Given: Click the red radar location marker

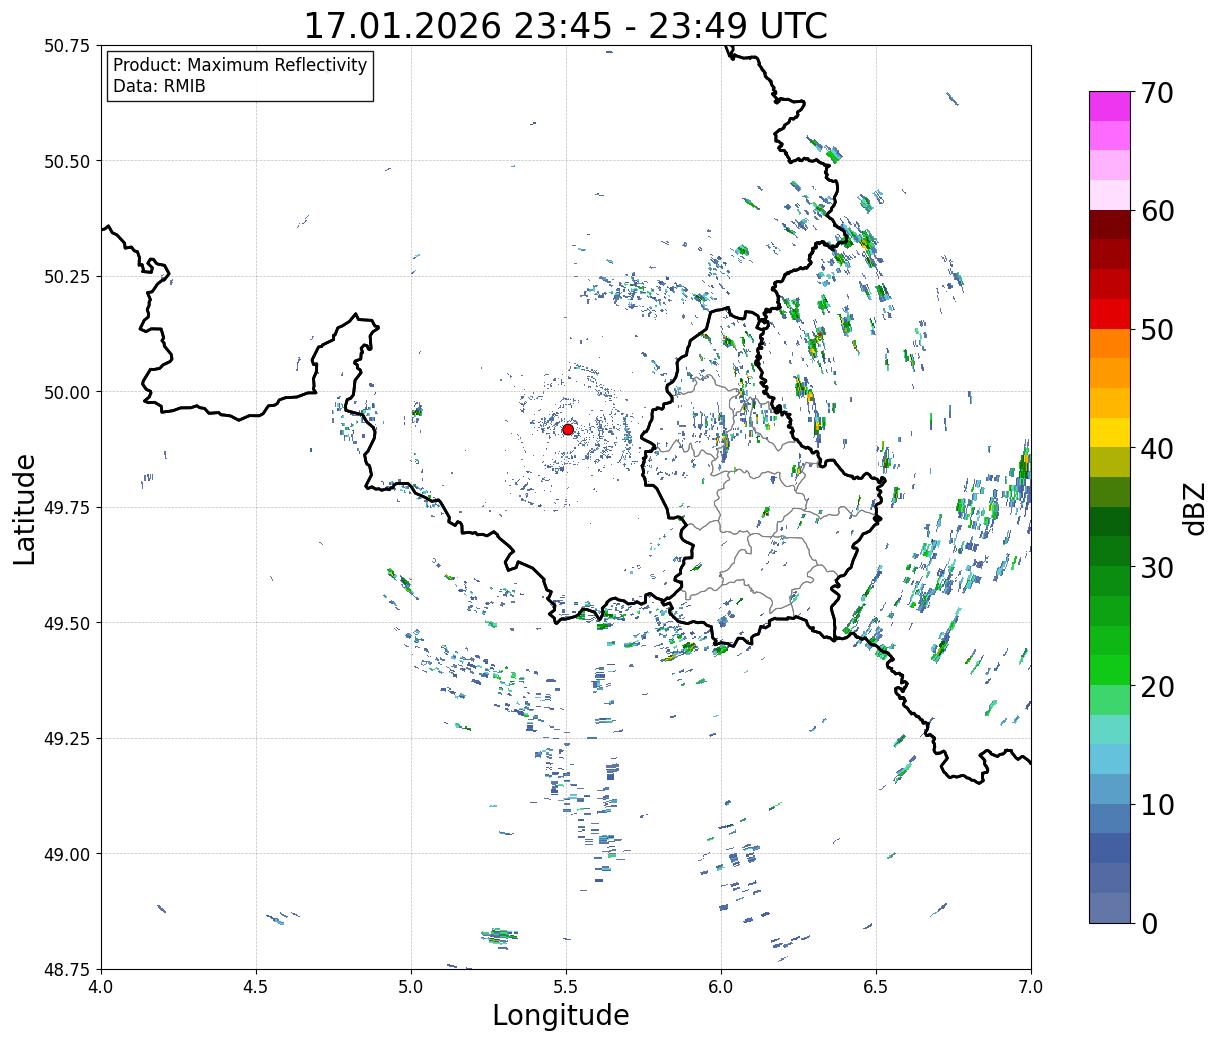Looking at the screenshot, I should pyautogui.click(x=568, y=429).
